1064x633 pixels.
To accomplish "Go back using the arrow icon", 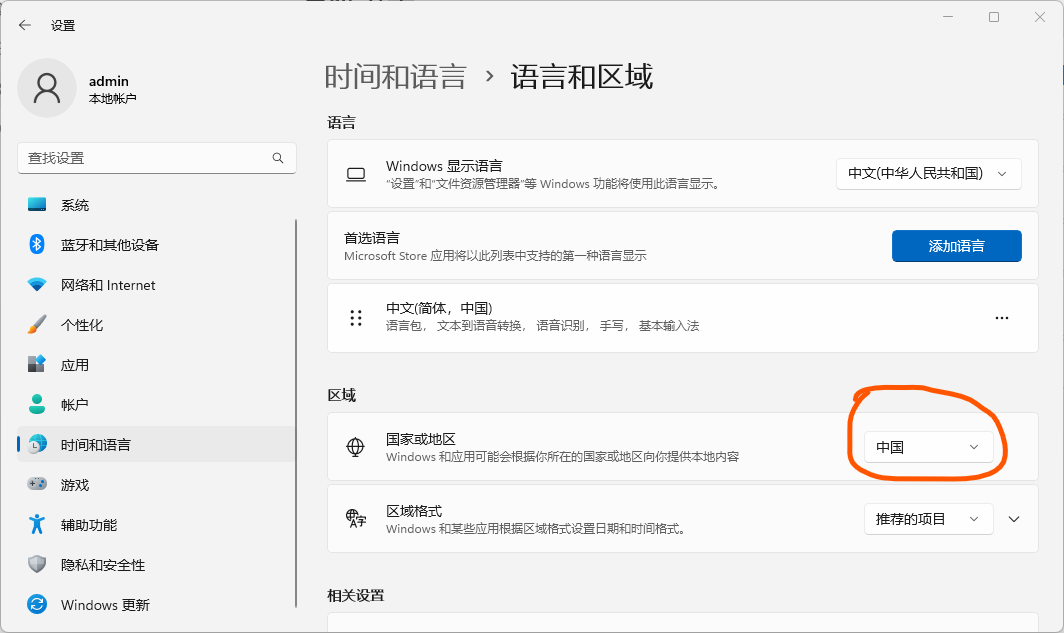I will [x=25, y=25].
